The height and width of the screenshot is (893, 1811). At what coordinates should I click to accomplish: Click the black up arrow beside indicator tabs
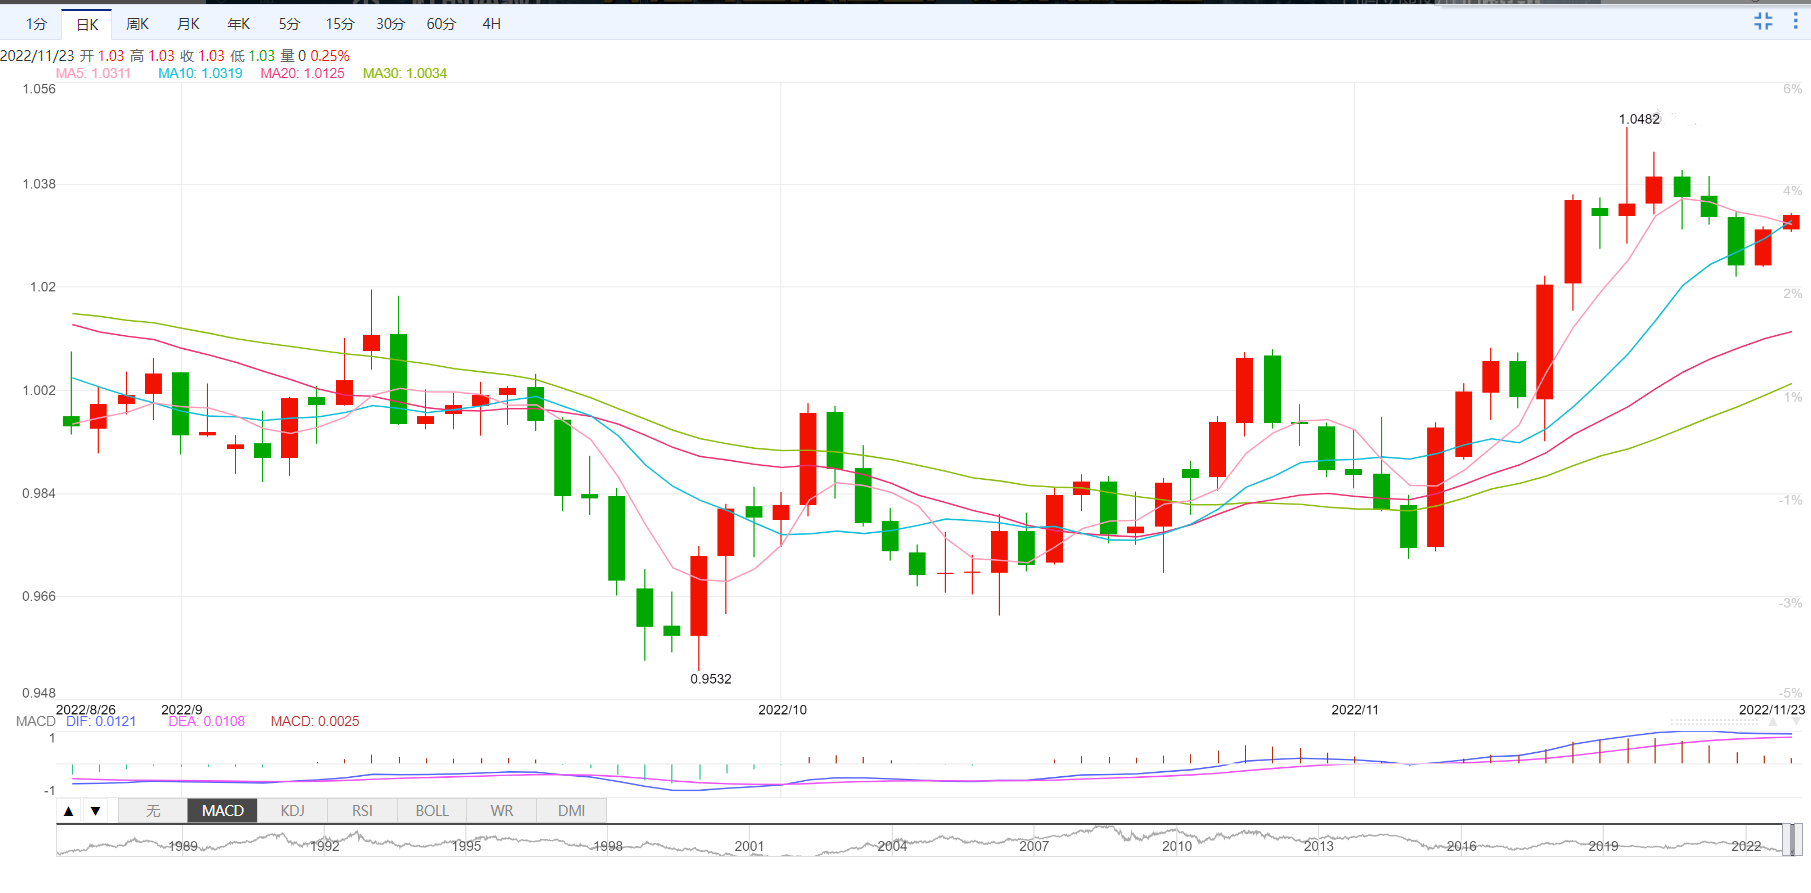pos(68,811)
